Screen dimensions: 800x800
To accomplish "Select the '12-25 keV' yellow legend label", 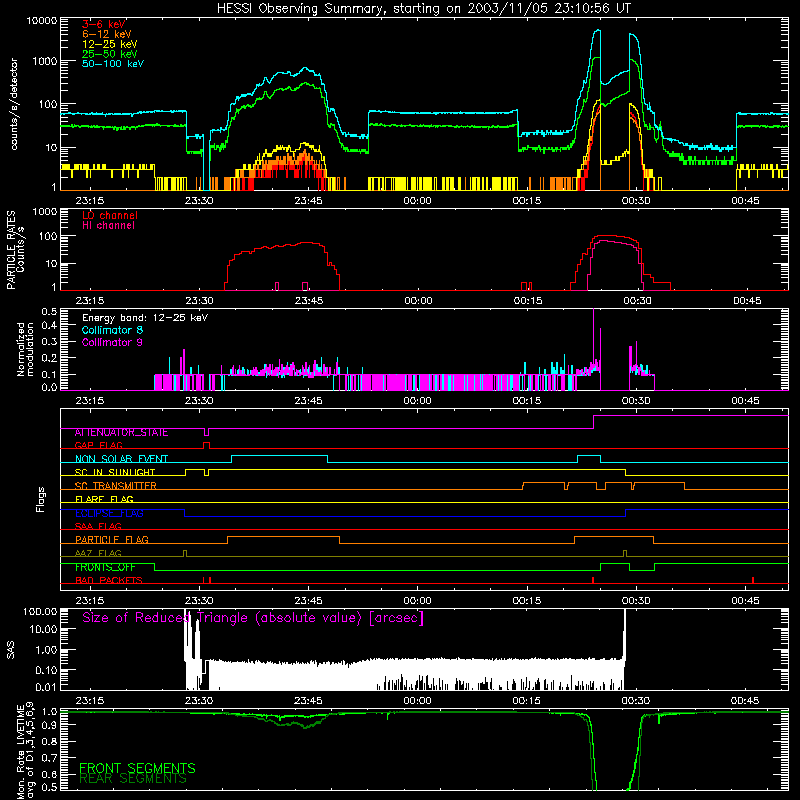I will (x=110, y=44).
